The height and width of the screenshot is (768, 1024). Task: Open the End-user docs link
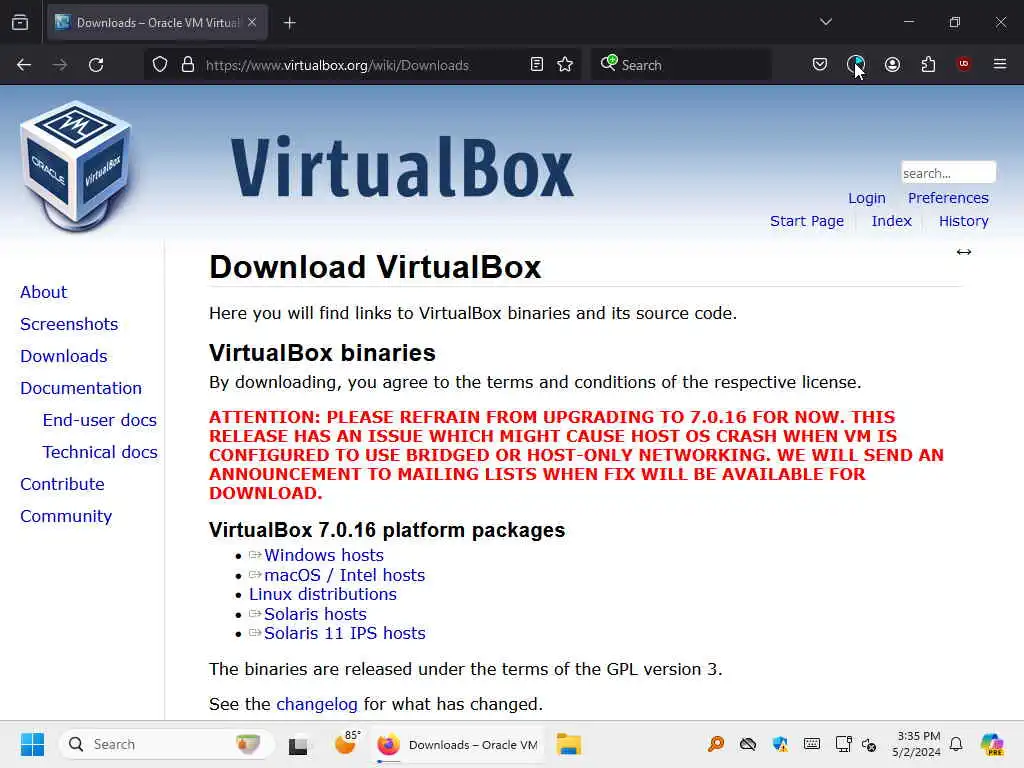(100, 420)
